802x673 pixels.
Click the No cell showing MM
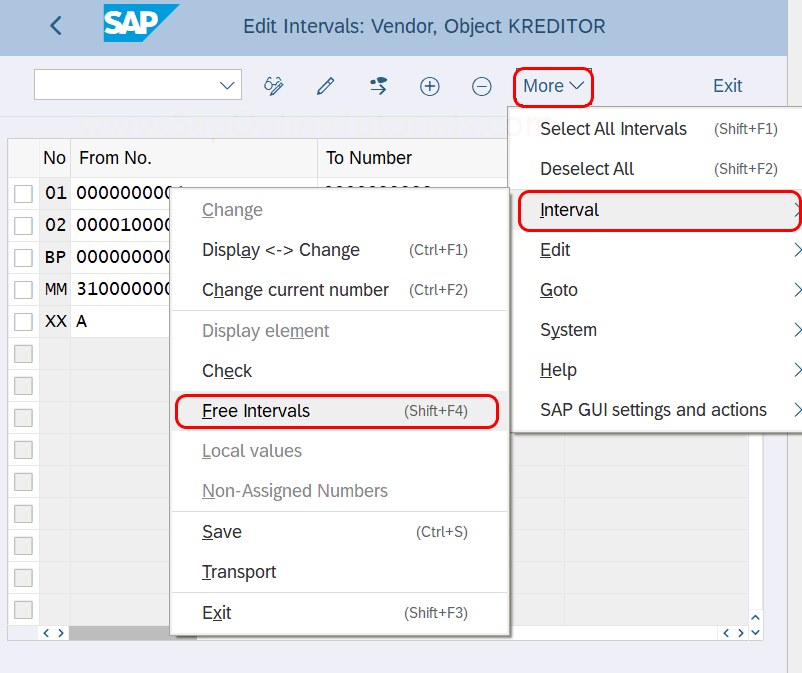(55, 289)
